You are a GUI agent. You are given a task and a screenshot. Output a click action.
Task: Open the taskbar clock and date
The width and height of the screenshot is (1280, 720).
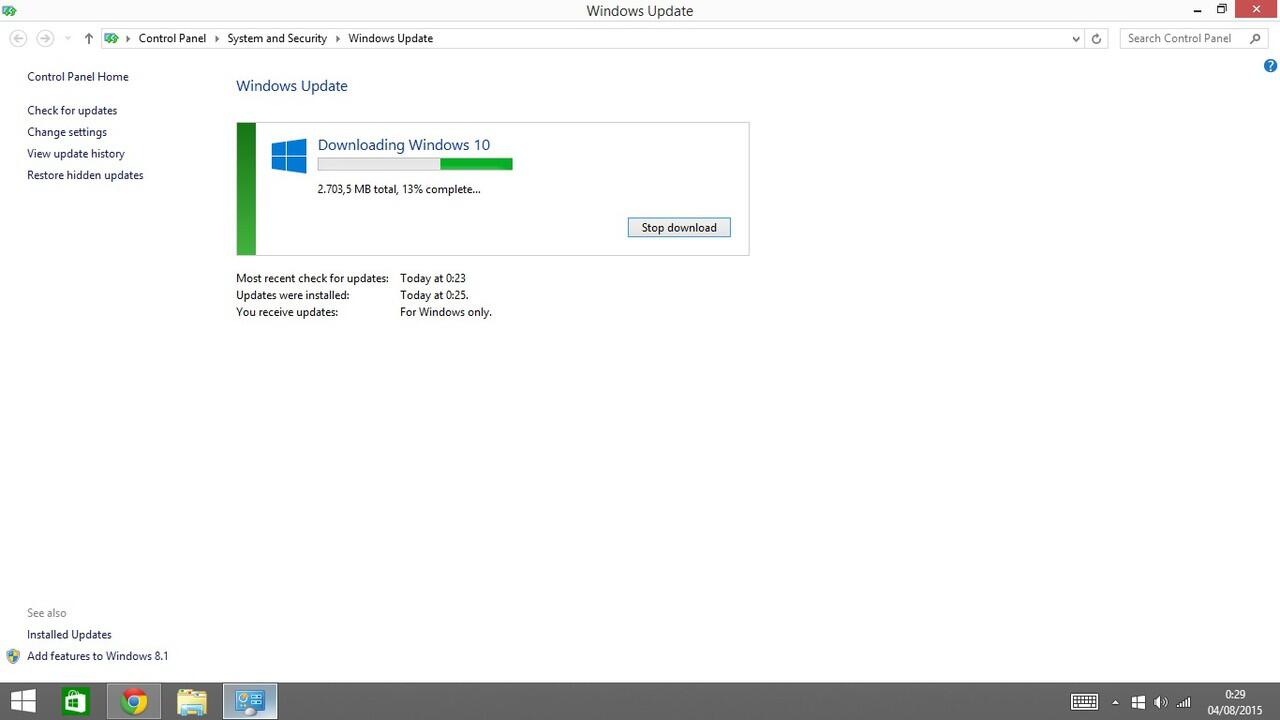pyautogui.click(x=1235, y=702)
